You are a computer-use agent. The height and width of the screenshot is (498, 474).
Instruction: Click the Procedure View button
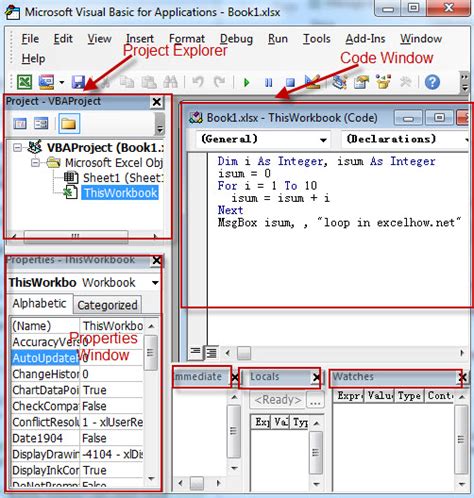coord(195,351)
